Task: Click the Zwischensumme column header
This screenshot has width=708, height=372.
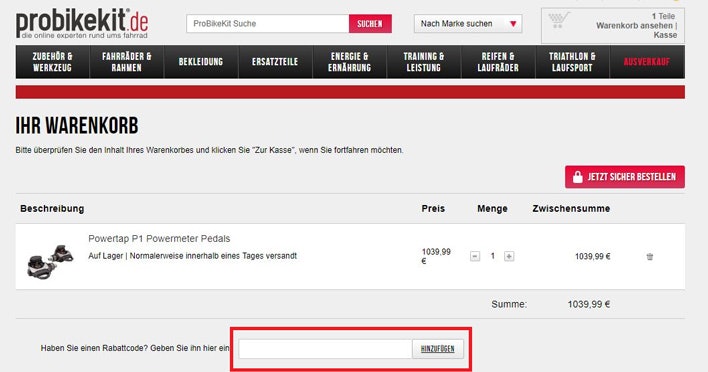Action: point(571,209)
